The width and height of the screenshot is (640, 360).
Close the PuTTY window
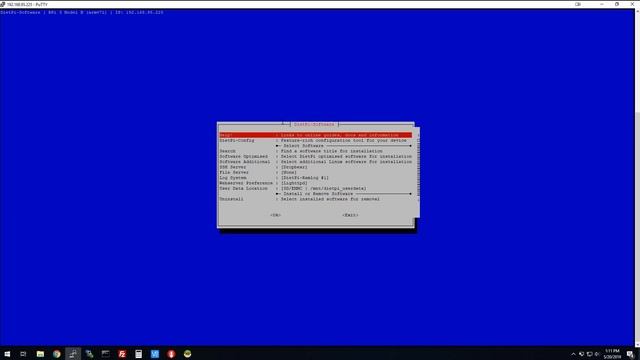(x=632, y=4)
